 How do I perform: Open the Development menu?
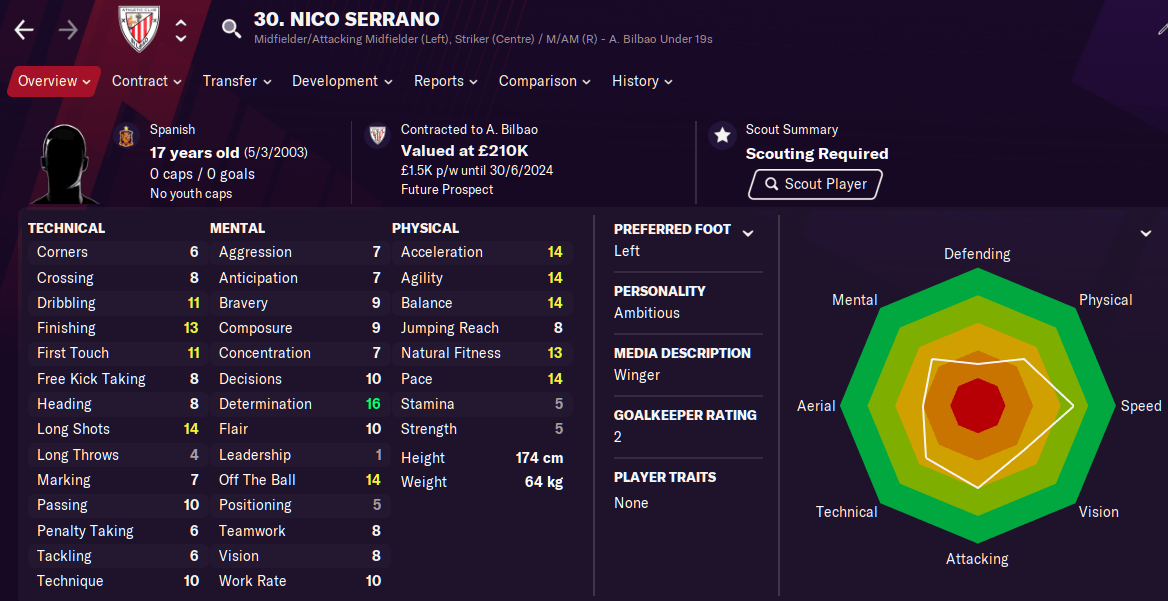point(343,81)
